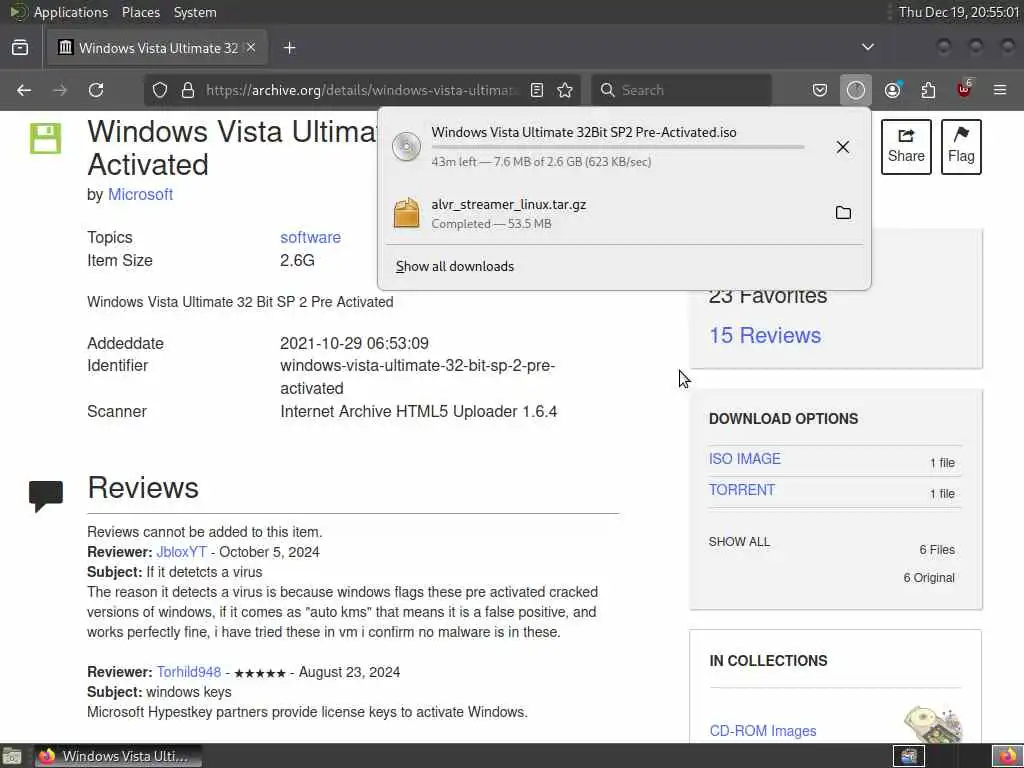Viewport: 1024px width, 768px height.
Task: Open the Firefox account icon
Action: click(x=893, y=90)
